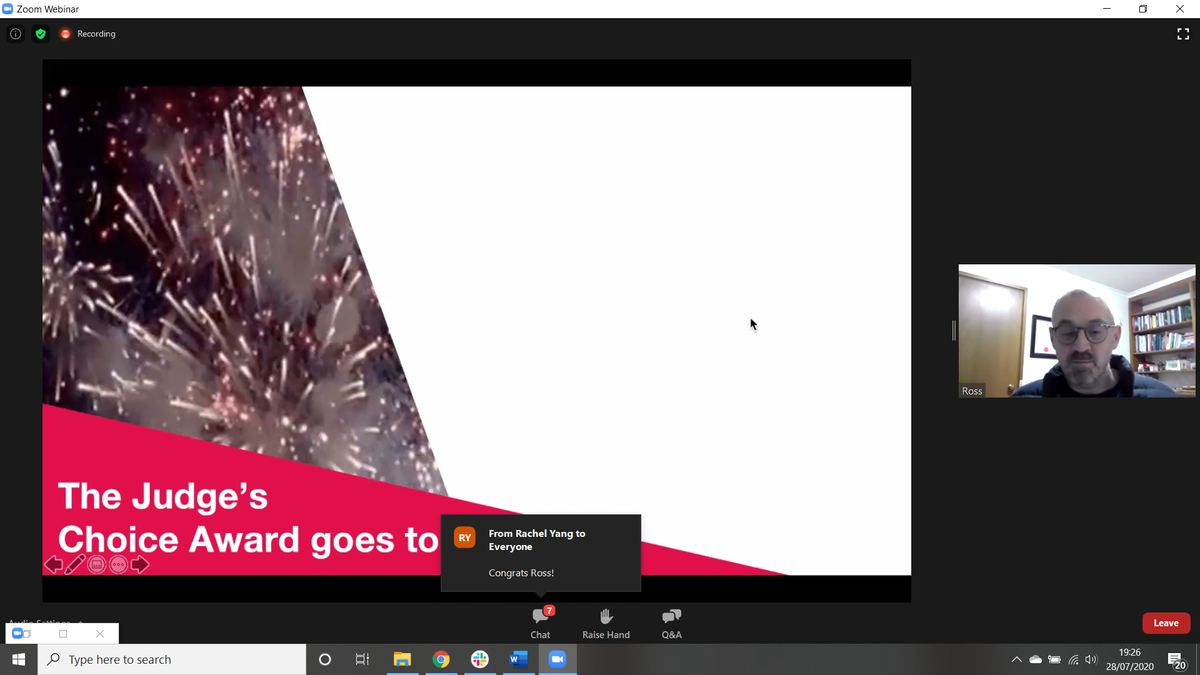Image resolution: width=1200 pixels, height=675 pixels.
Task: Enter full screen mode in Zoom
Action: [1183, 34]
